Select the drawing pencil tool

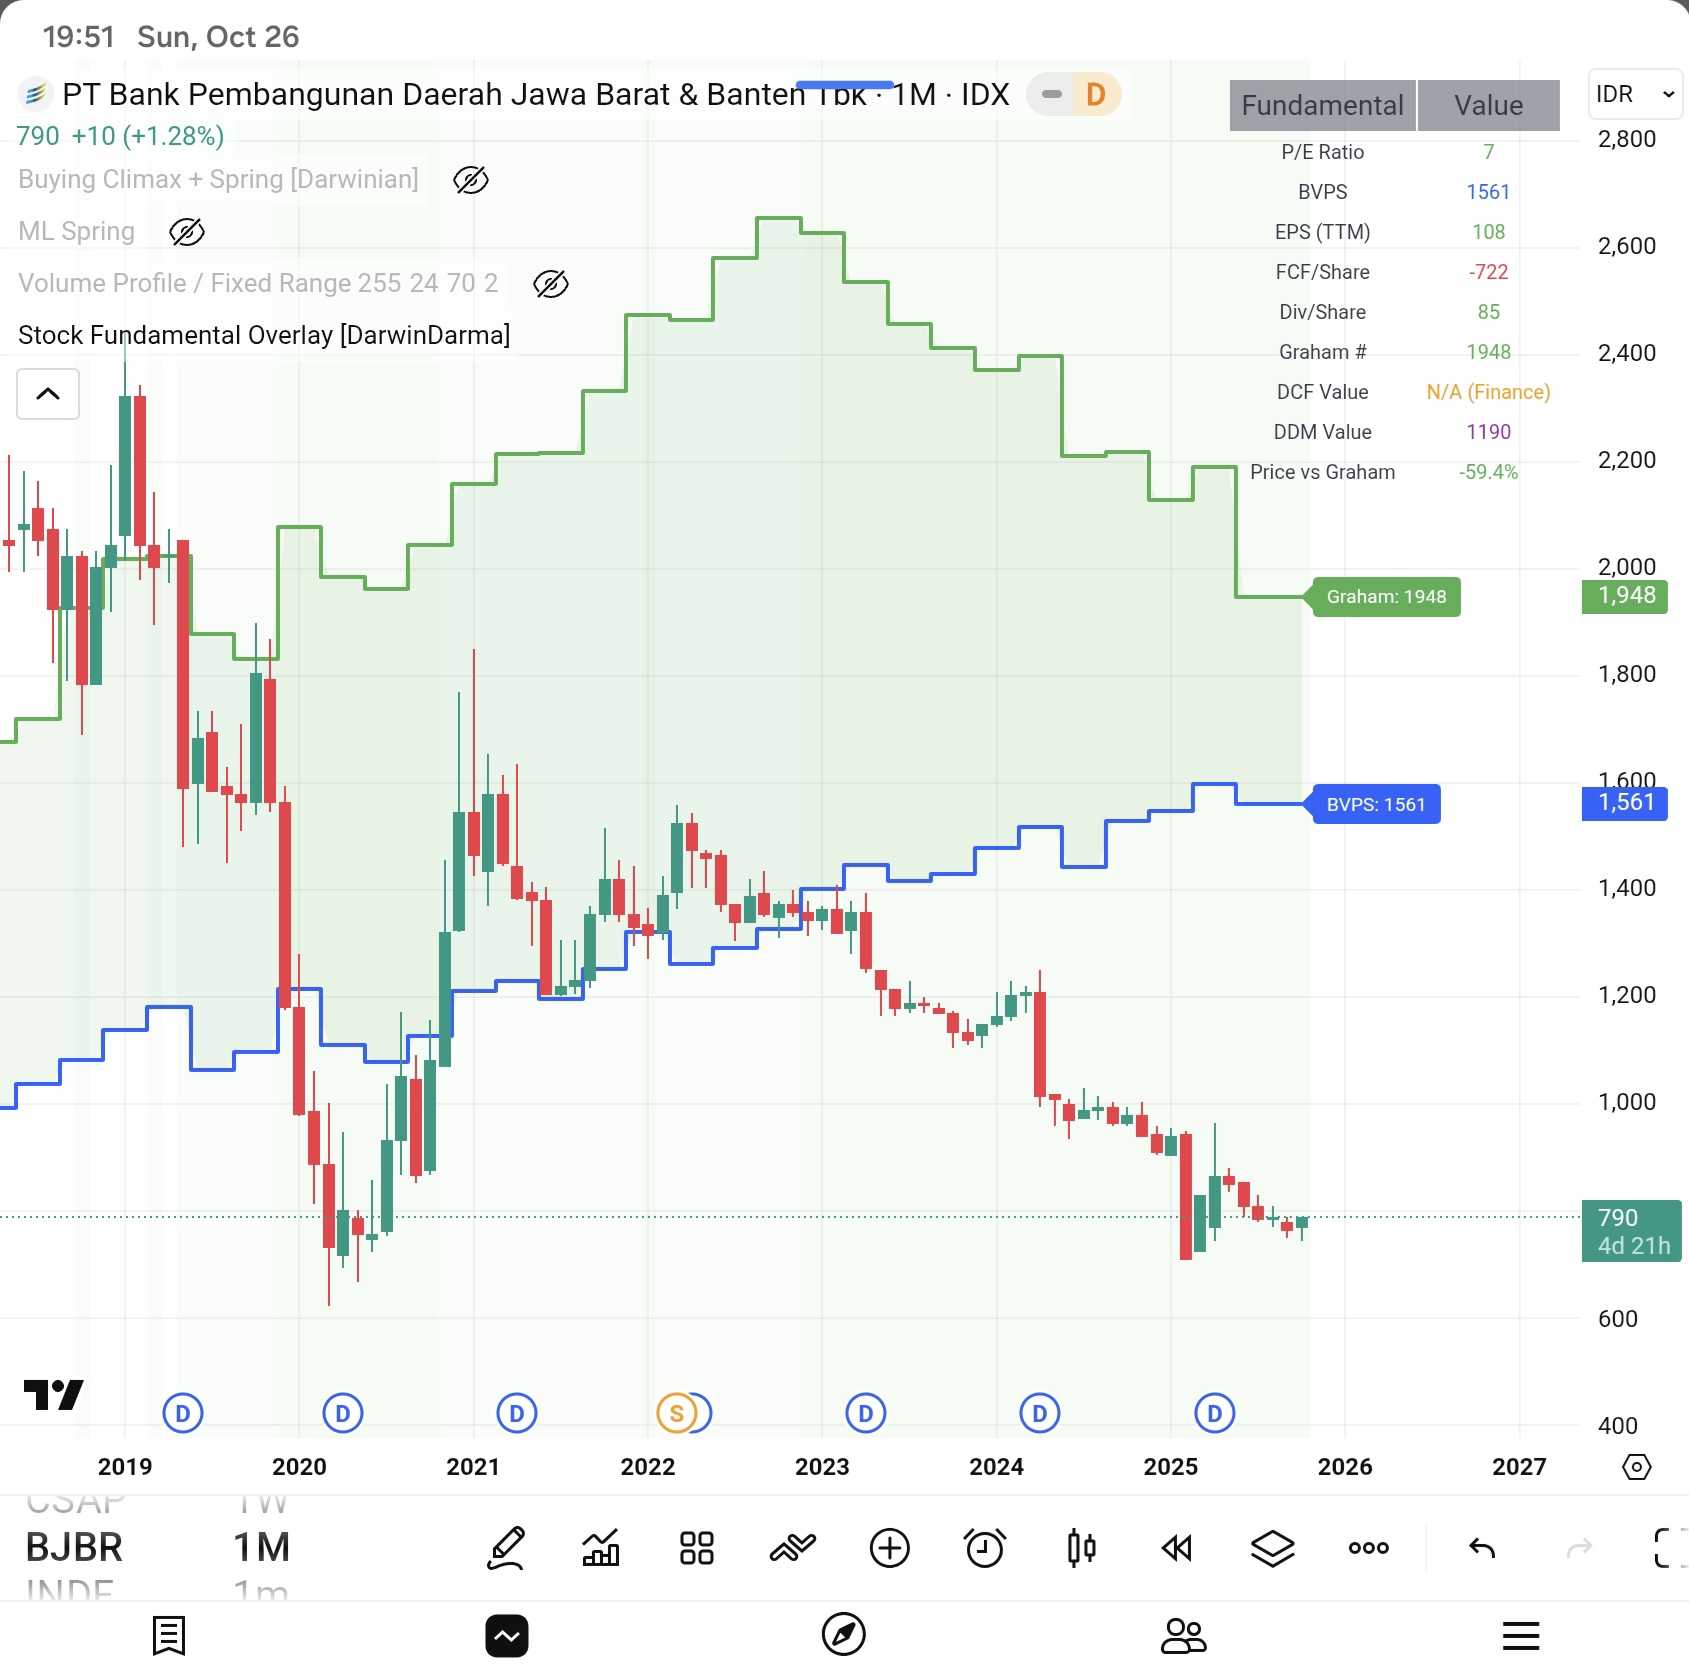(506, 1548)
